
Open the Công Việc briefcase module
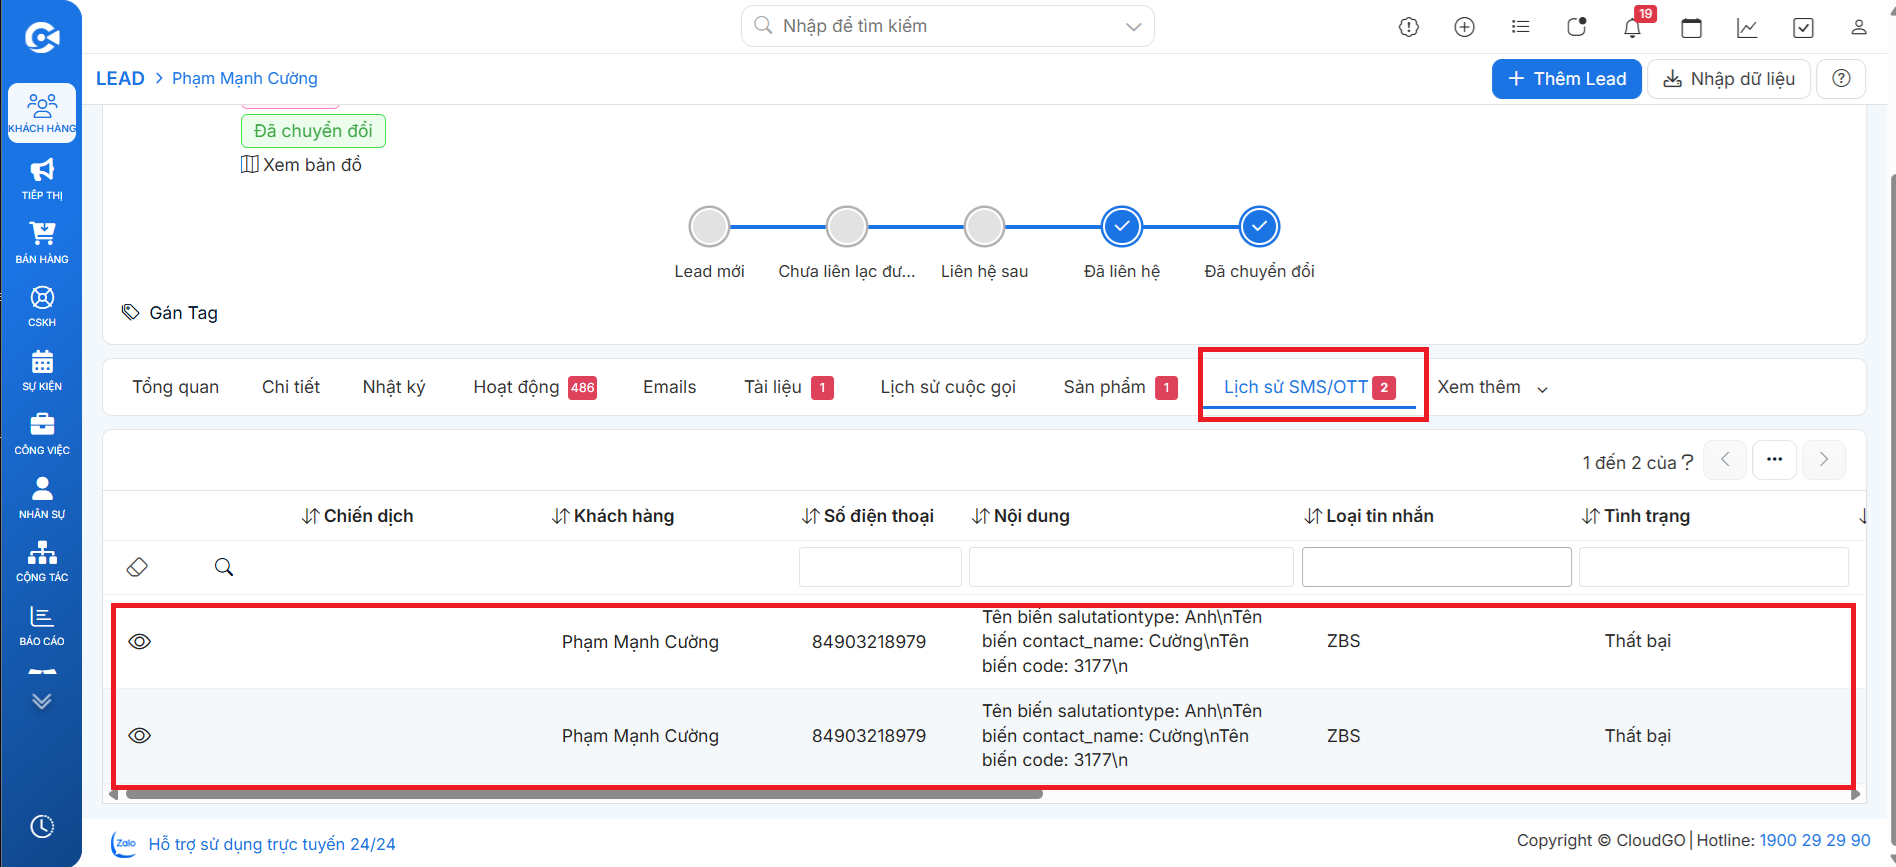pos(42,434)
